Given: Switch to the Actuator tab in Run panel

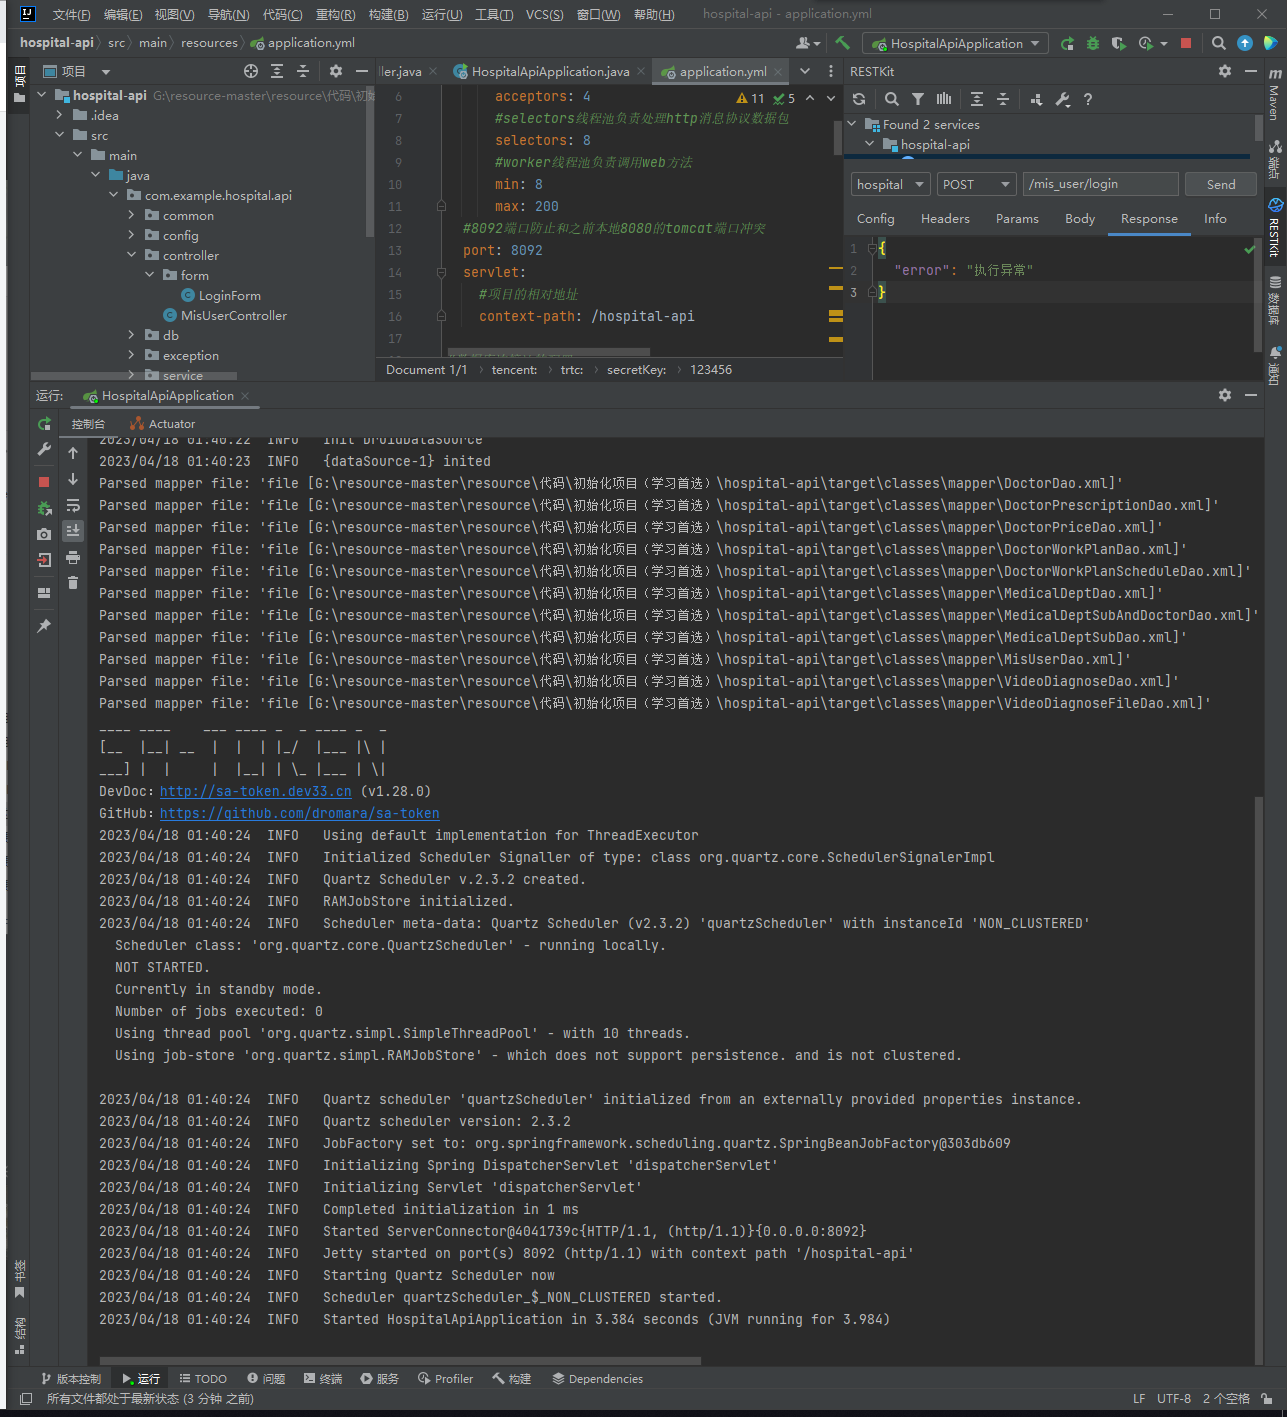Looking at the screenshot, I should click(163, 424).
